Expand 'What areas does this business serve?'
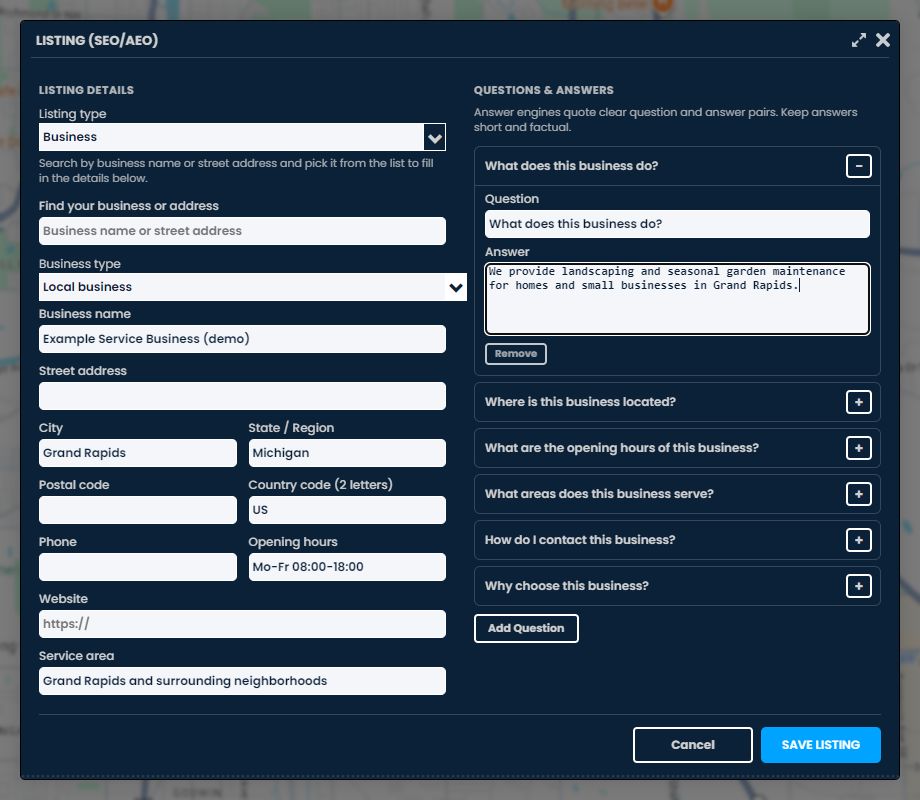This screenshot has width=920, height=800. (858, 494)
